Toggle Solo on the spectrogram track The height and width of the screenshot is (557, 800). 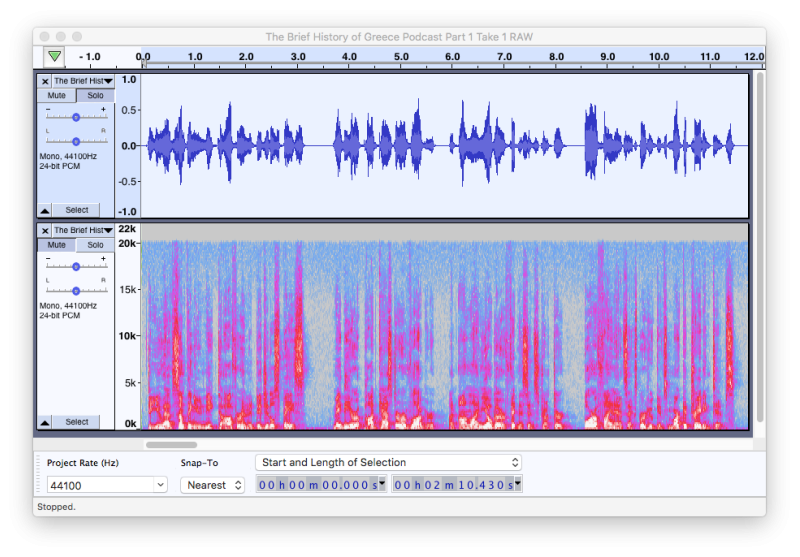pos(95,245)
